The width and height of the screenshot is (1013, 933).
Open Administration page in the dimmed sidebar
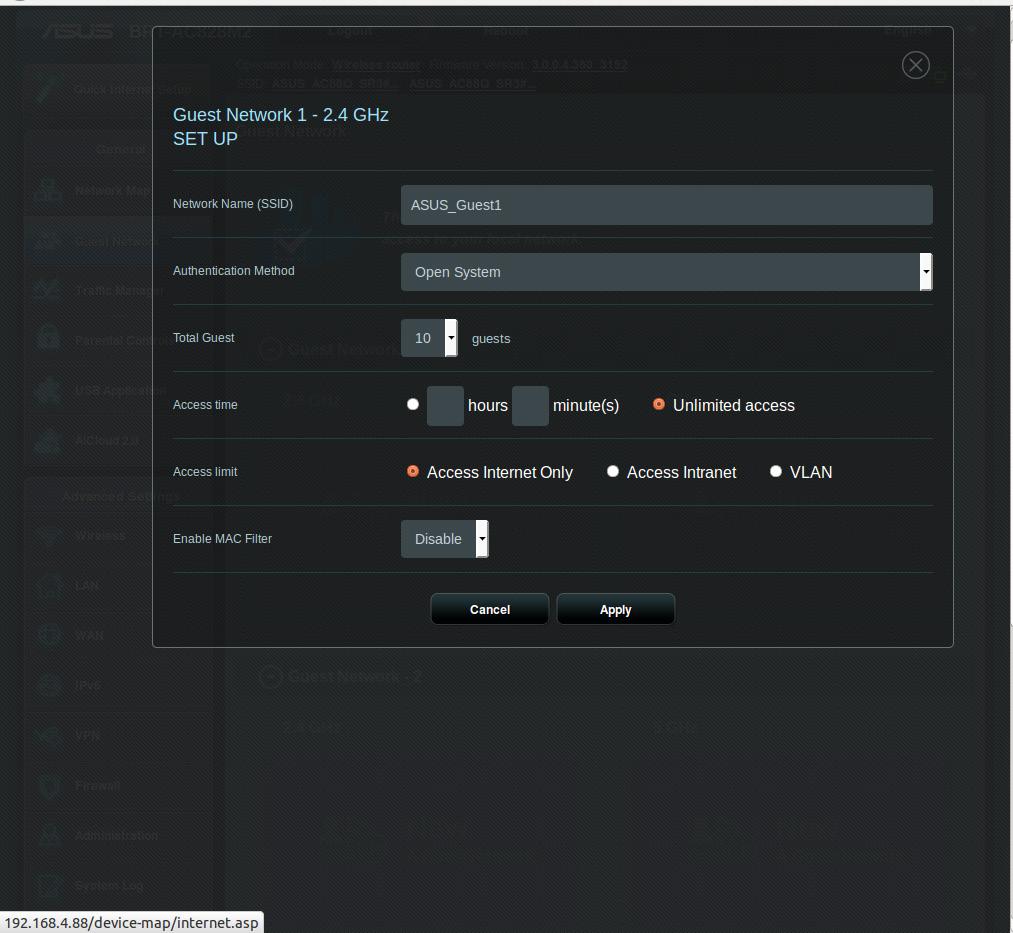coord(116,835)
